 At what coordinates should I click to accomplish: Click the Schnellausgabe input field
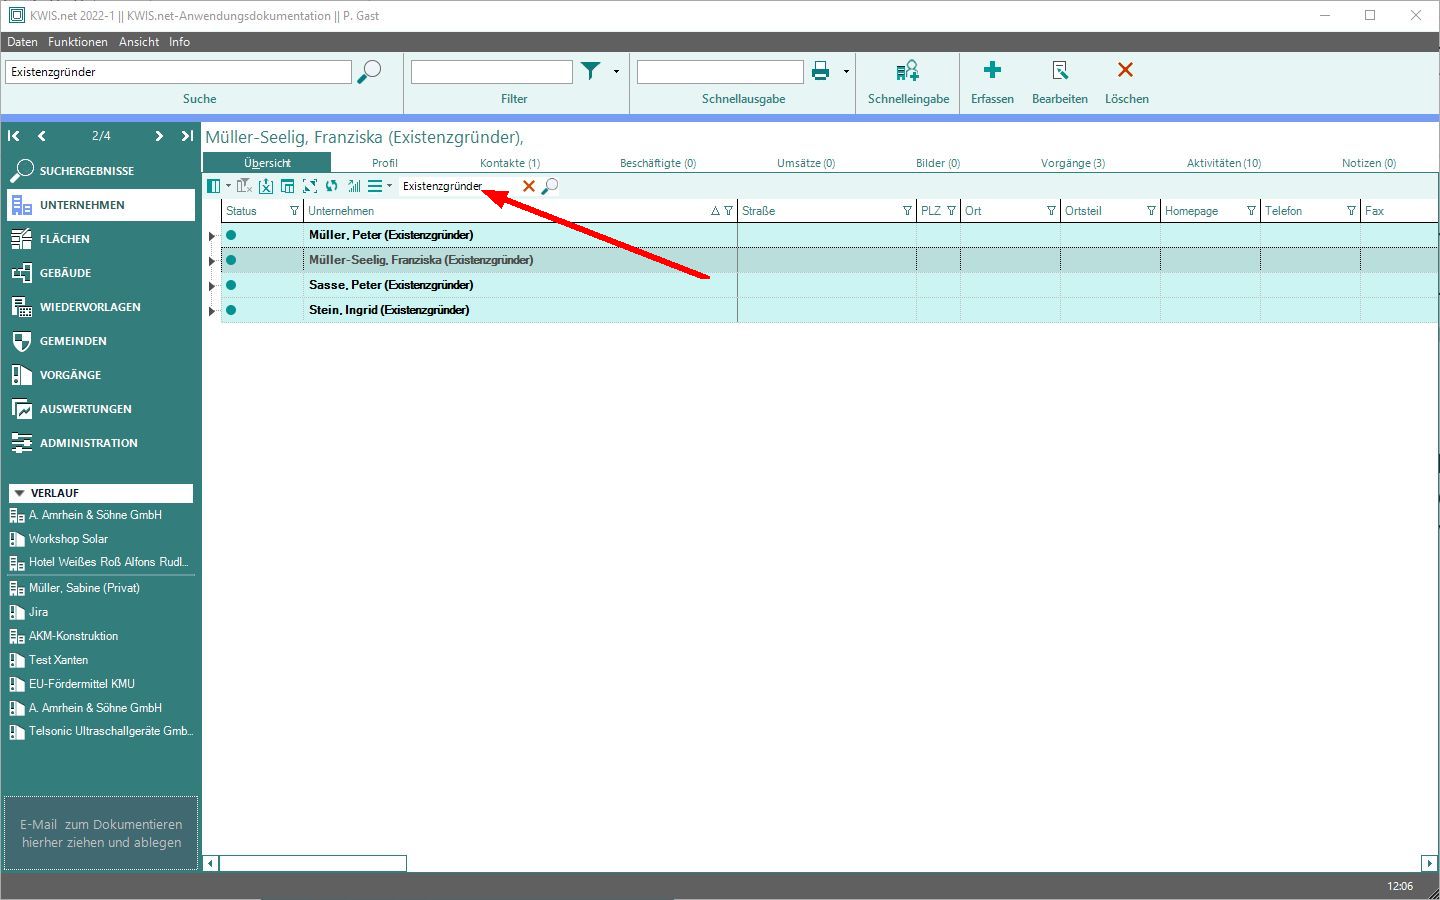pos(720,72)
